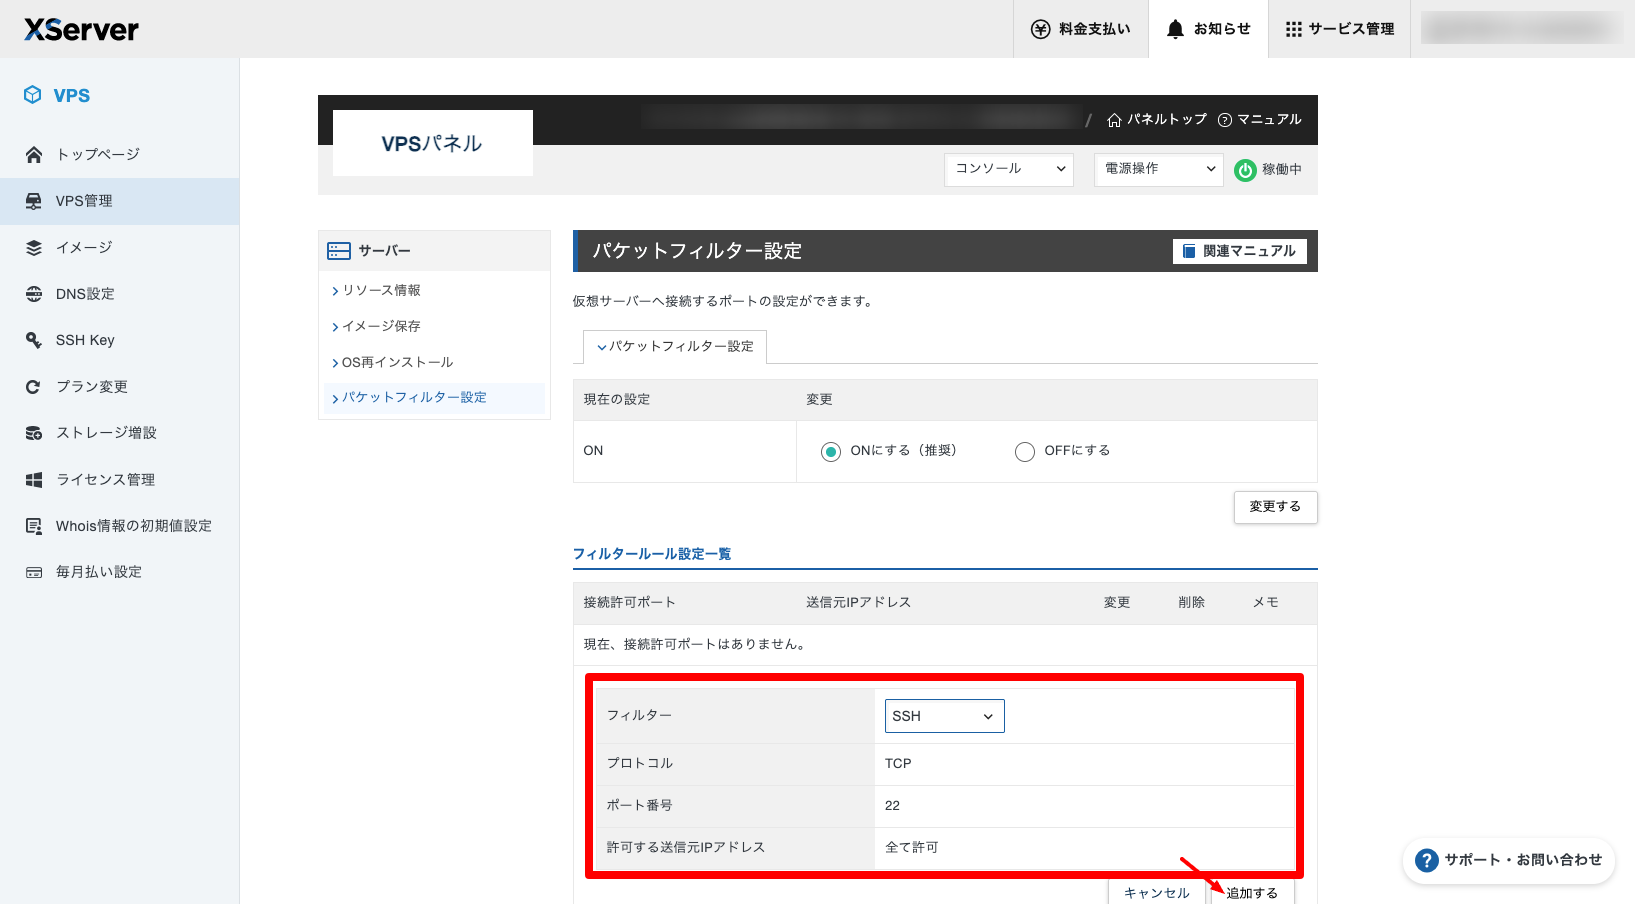This screenshot has height=904, width=1635.
Task: Click the bell icon for お知らせ
Action: [x=1175, y=29]
